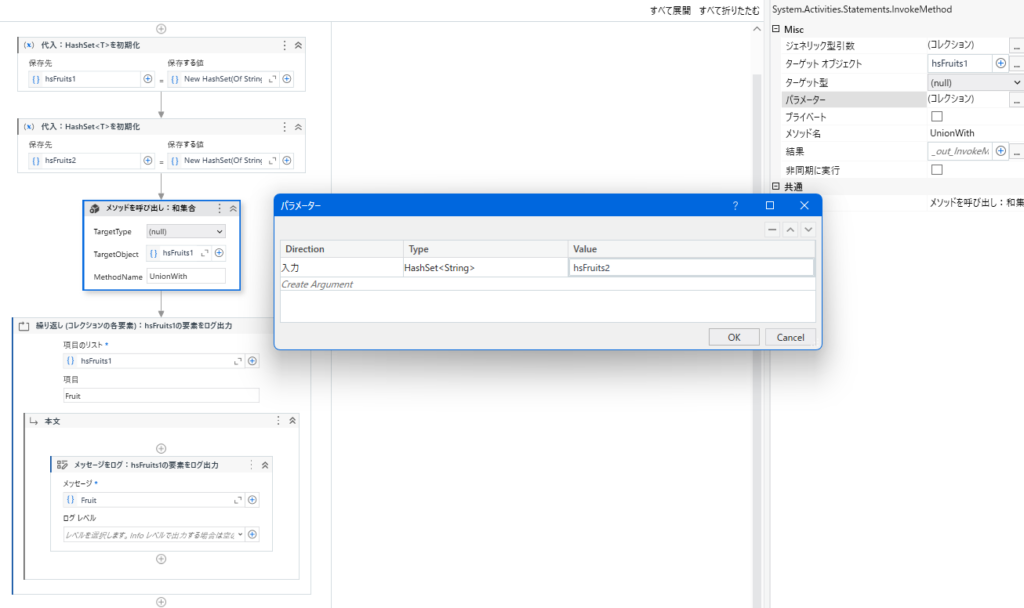Open the expression editor for New HashSet value
This screenshot has width=1024, height=608.
pyautogui.click(x=270, y=79)
